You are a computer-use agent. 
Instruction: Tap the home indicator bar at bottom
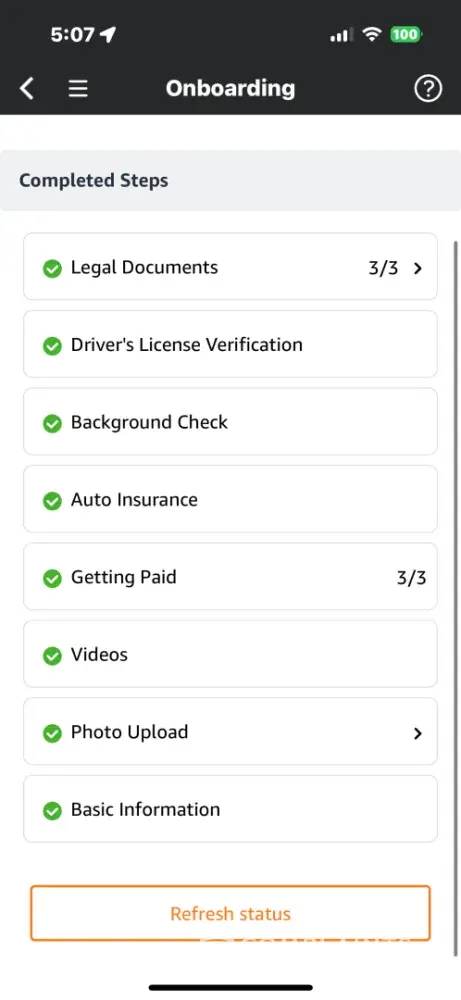pos(231,987)
